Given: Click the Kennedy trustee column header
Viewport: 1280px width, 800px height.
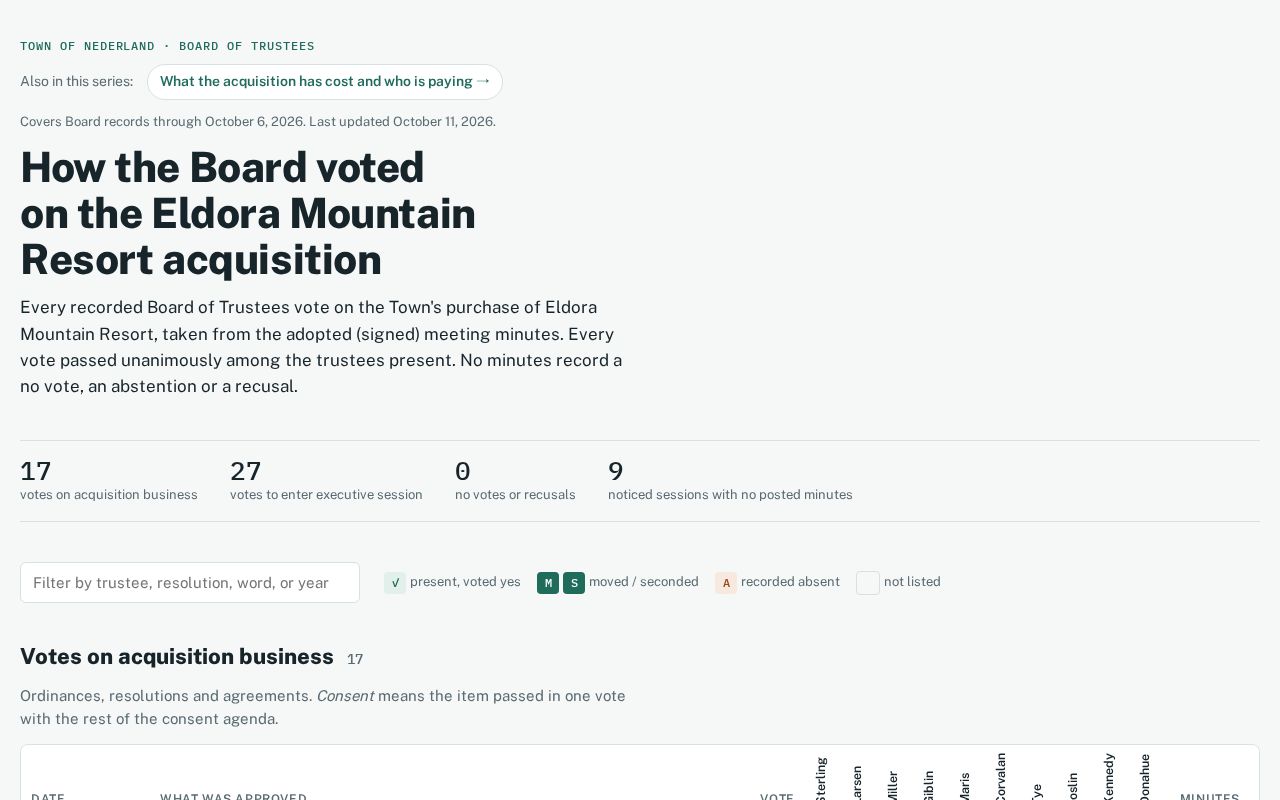Looking at the screenshot, I should pos(1108,776).
